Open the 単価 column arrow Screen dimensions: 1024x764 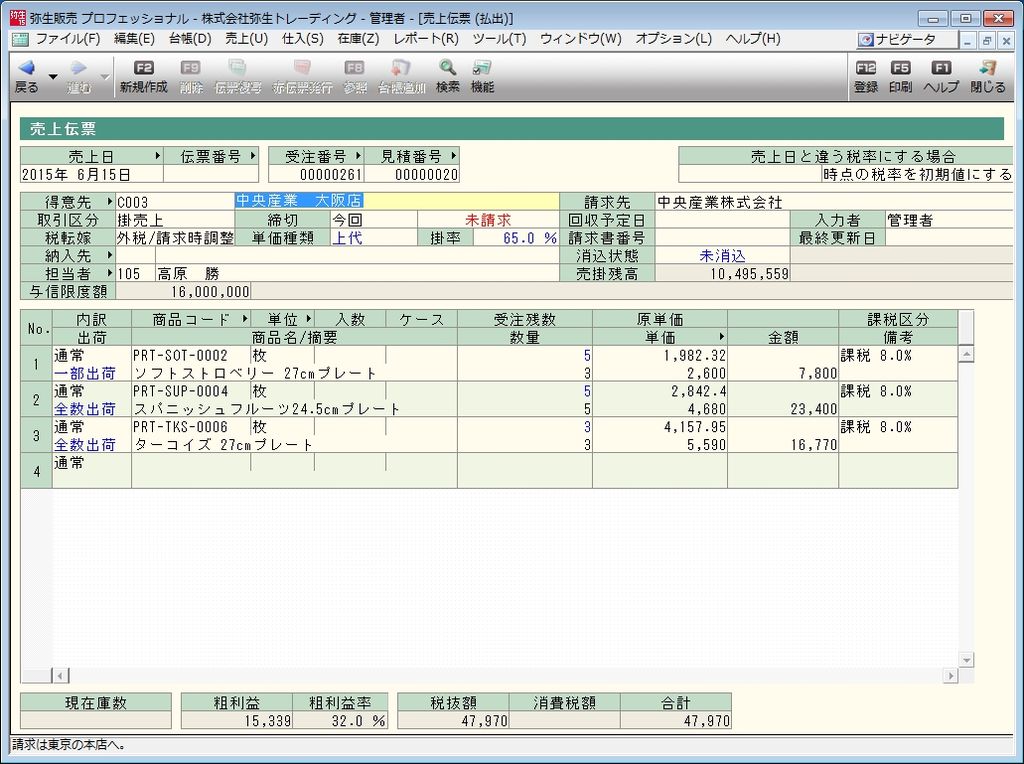coord(721,337)
